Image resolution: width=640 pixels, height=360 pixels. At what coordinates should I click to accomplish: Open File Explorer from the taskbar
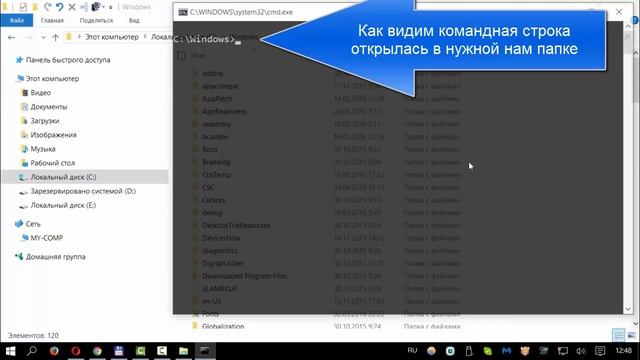coord(184,351)
